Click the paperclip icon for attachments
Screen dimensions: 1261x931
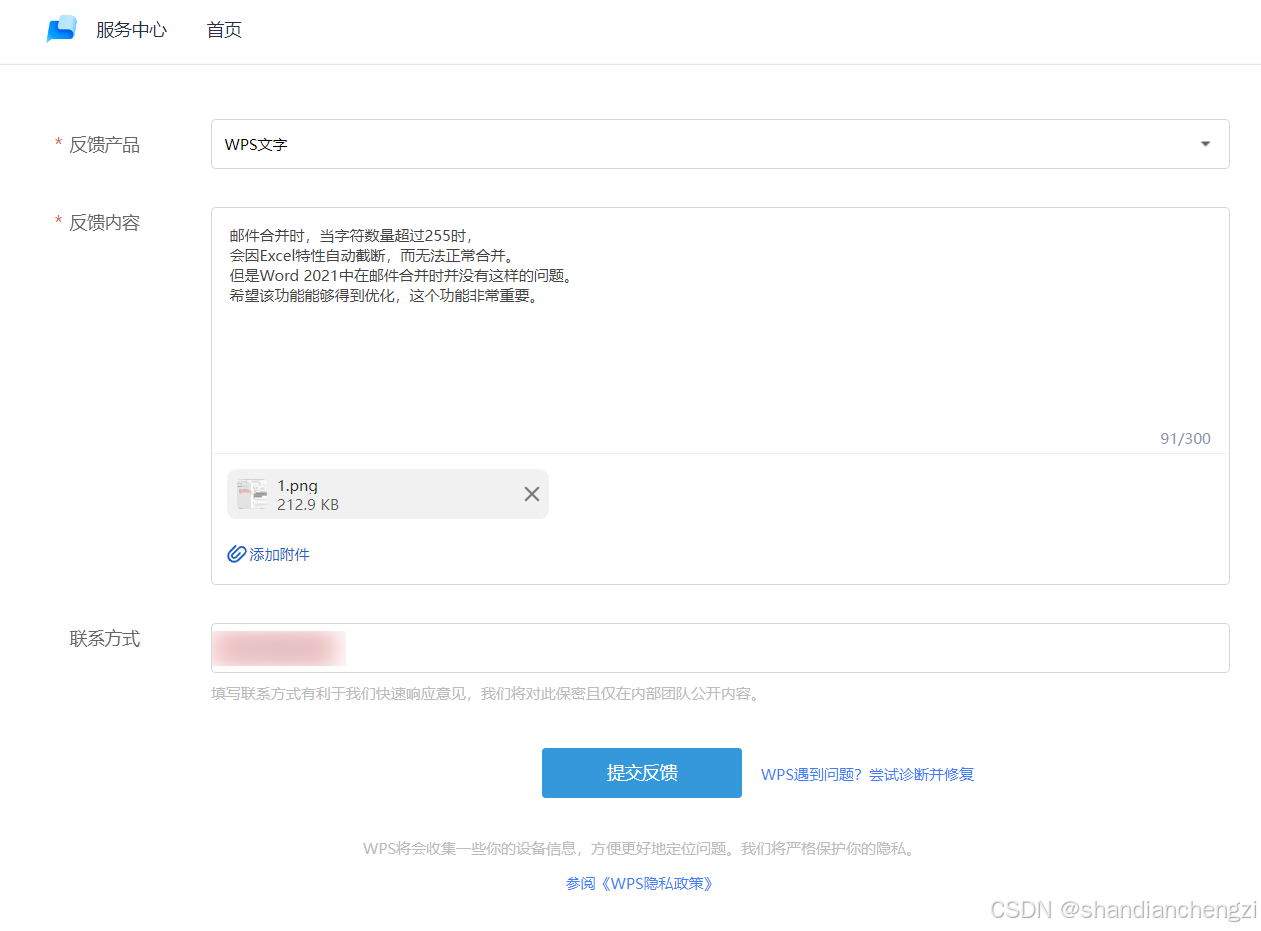(x=237, y=554)
